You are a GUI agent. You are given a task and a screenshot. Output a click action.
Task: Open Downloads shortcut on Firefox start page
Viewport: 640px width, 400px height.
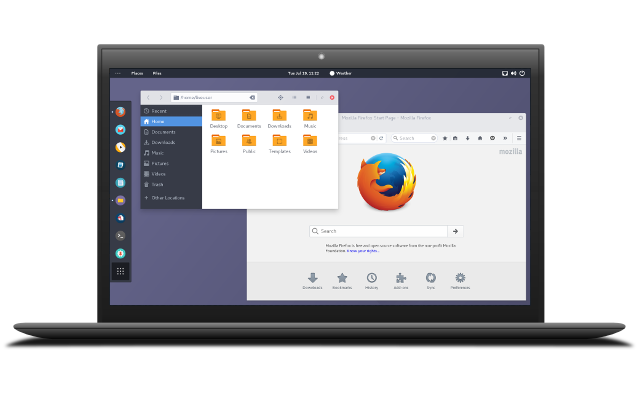[x=312, y=279]
